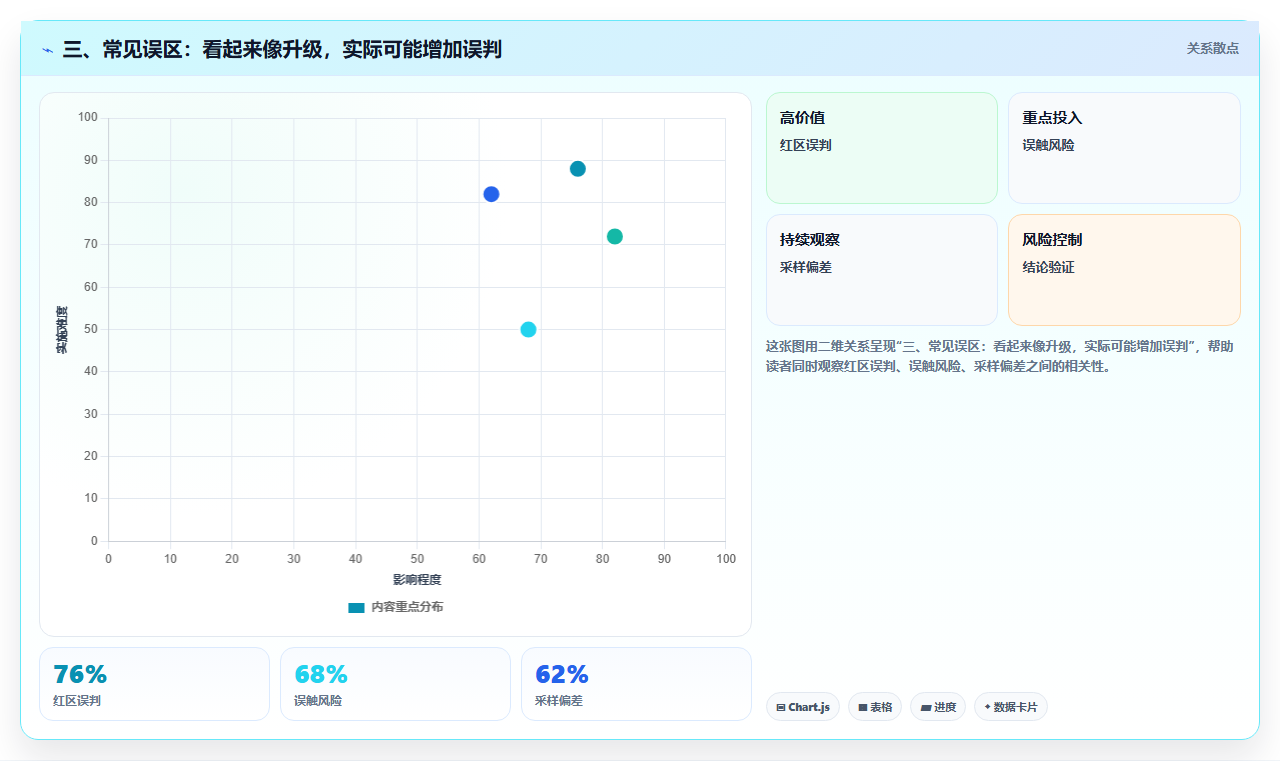Open the 高价值 红区误判 card
The width and height of the screenshot is (1280, 761).
coord(882,148)
